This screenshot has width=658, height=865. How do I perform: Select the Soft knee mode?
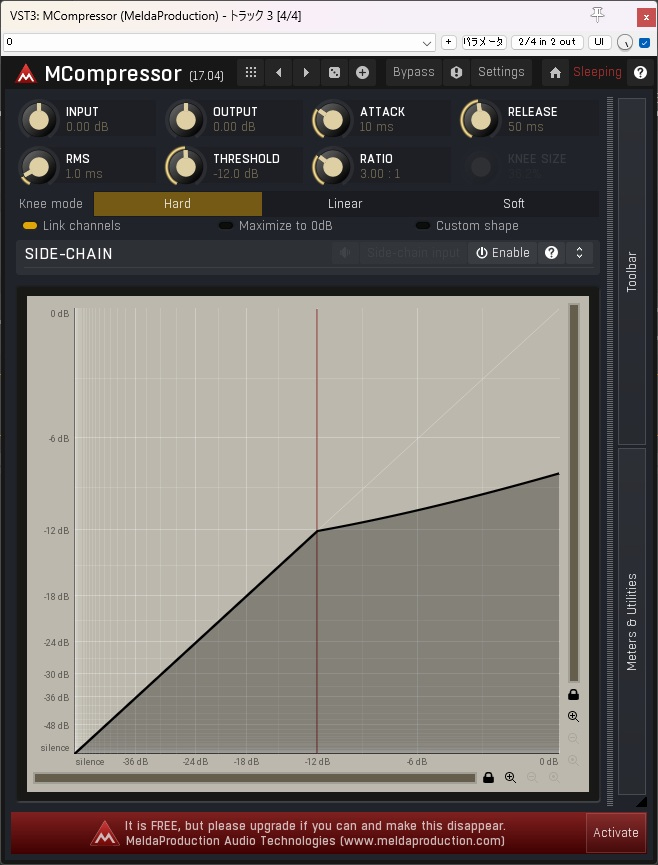point(514,204)
